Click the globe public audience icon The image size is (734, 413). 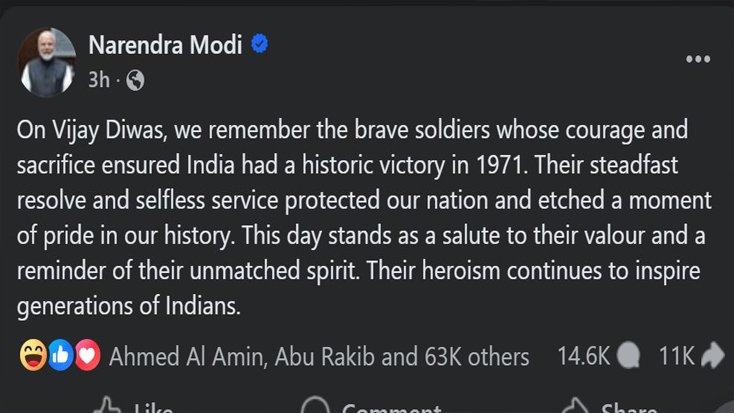(135, 81)
